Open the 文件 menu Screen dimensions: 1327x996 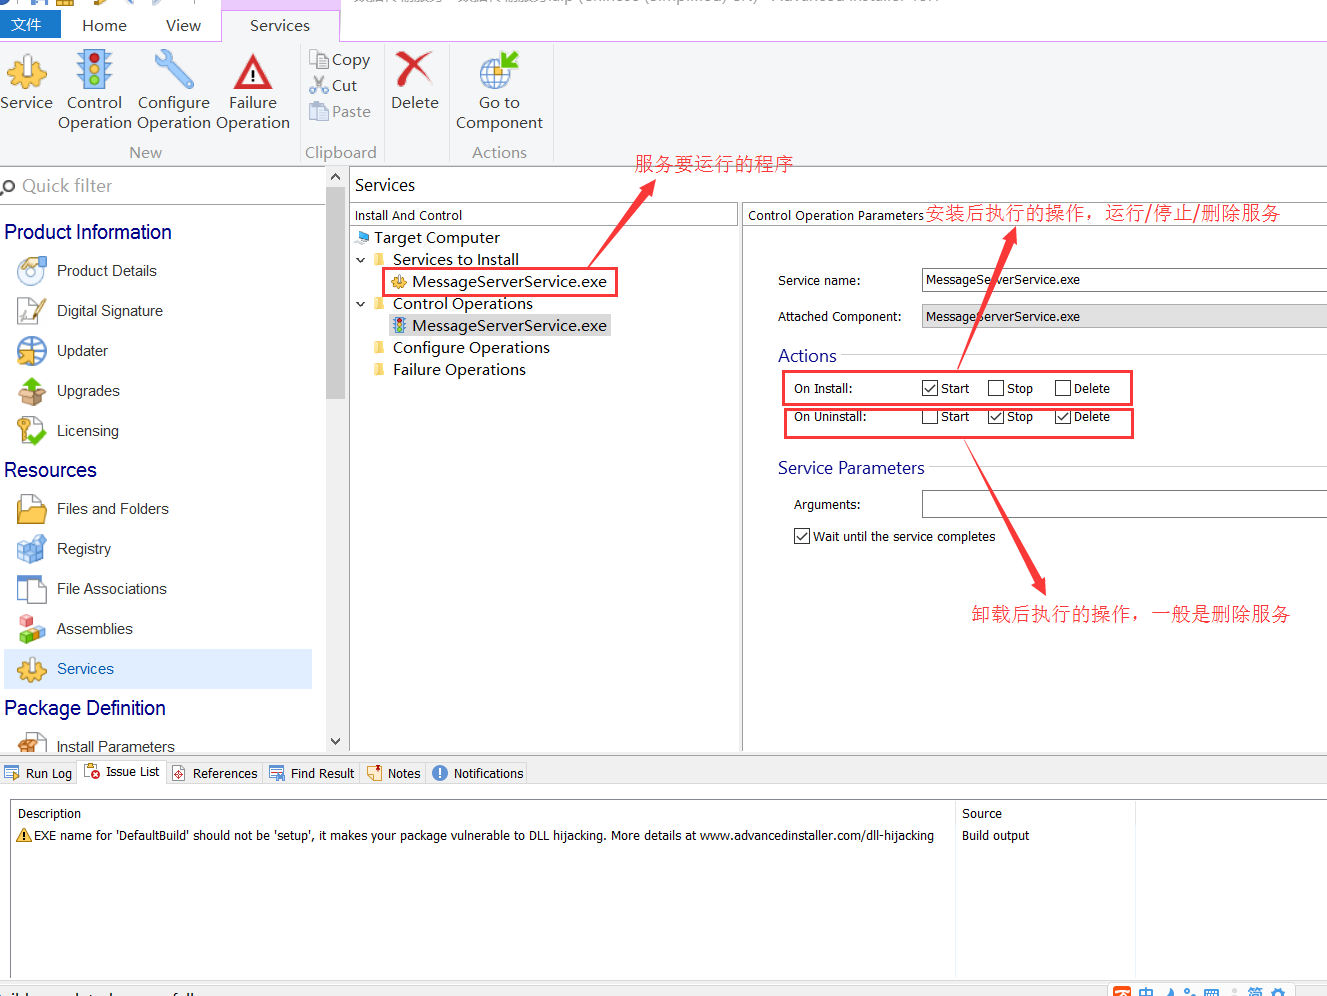click(30, 24)
